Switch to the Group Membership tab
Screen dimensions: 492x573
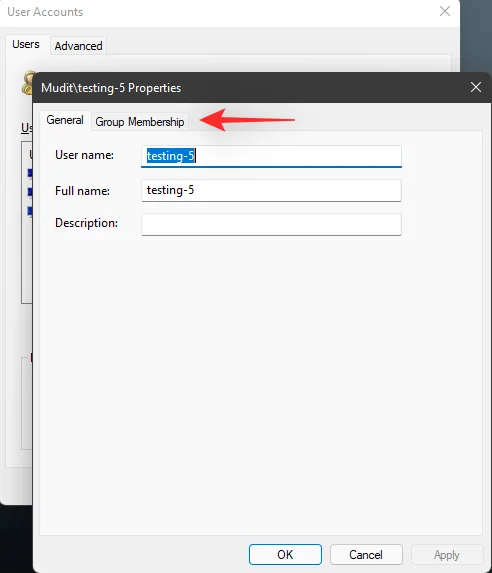140,122
